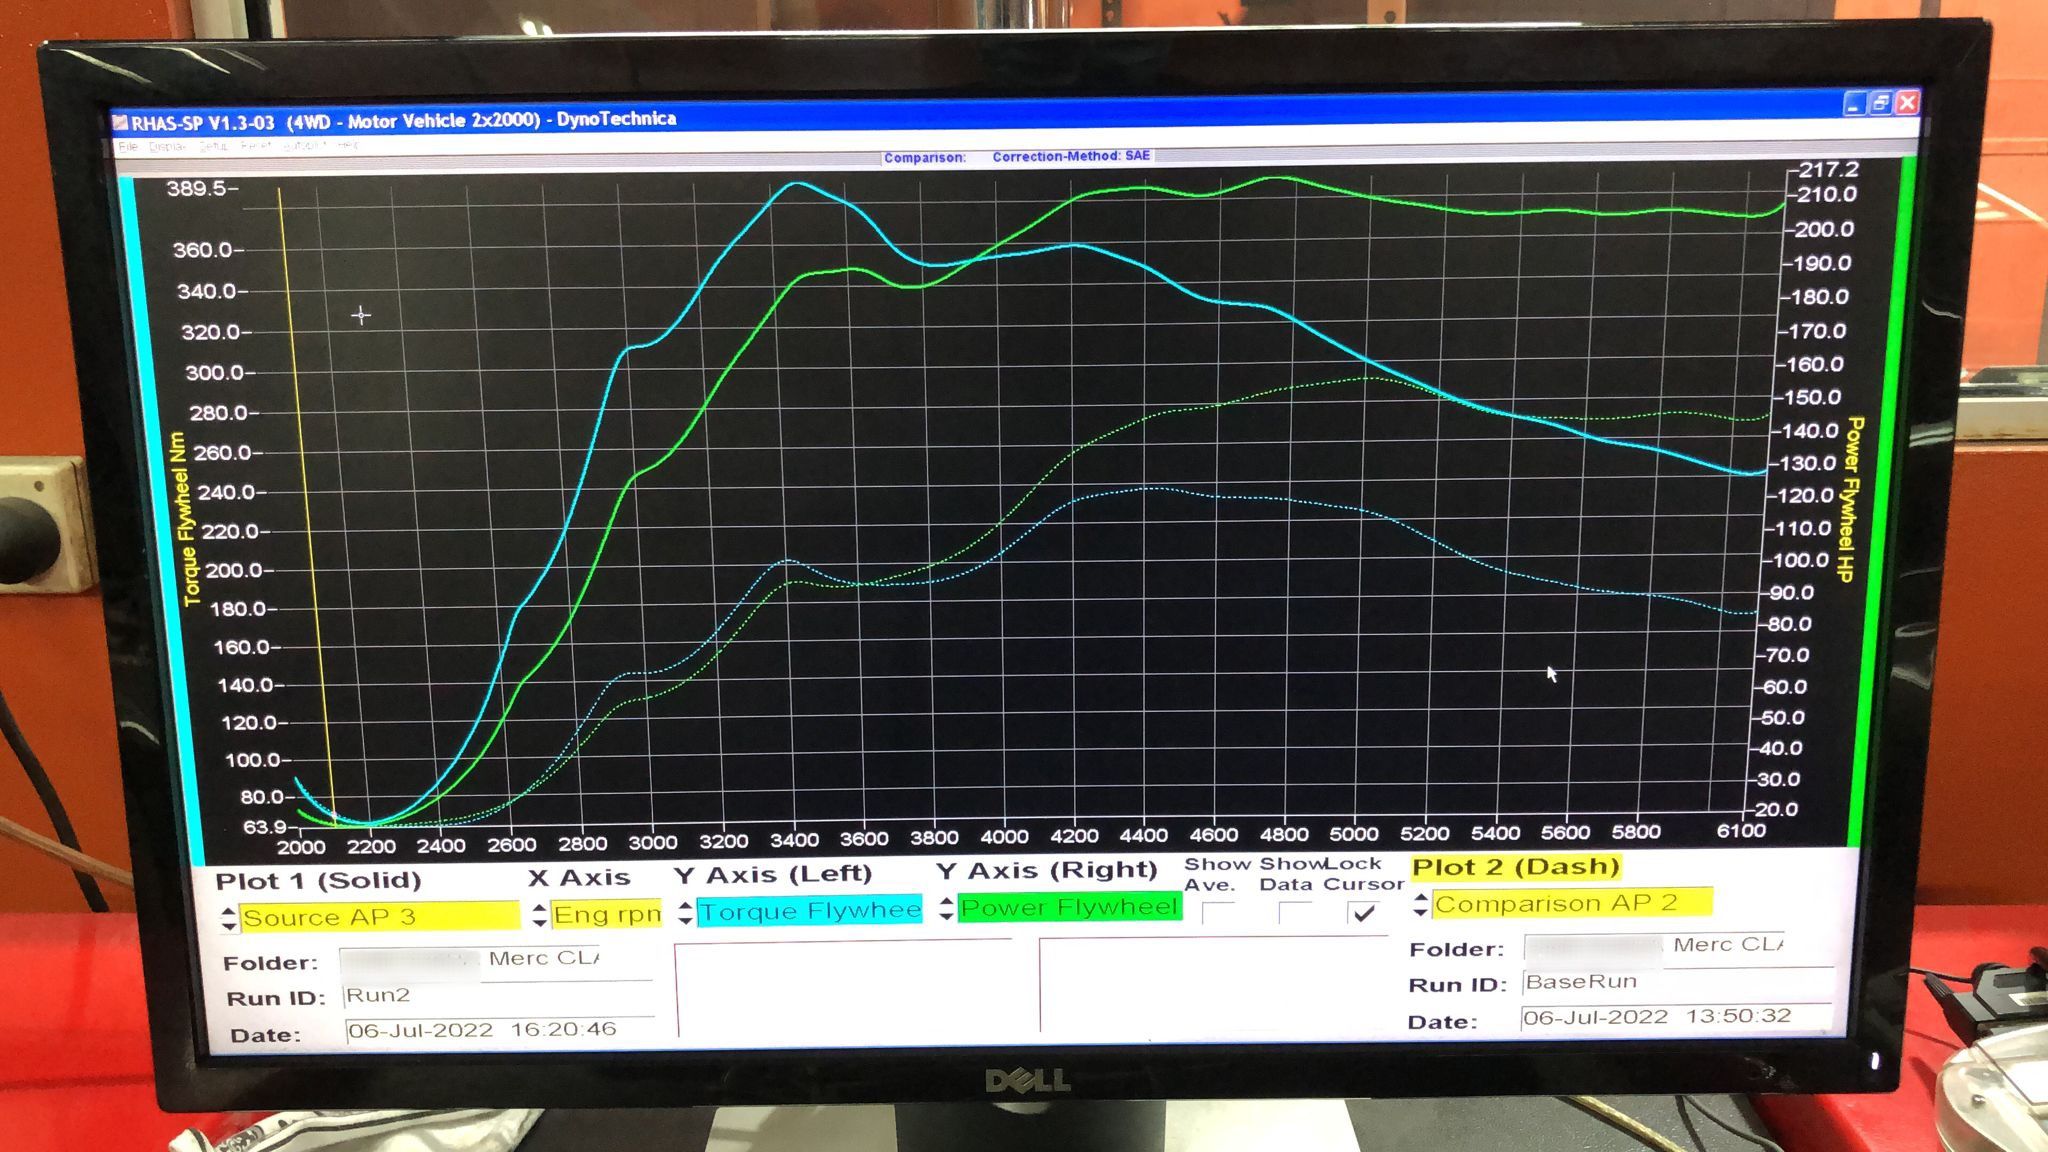This screenshot has width=2048, height=1152.
Task: Open the Eng rpm X Axis selector
Action: 607,914
